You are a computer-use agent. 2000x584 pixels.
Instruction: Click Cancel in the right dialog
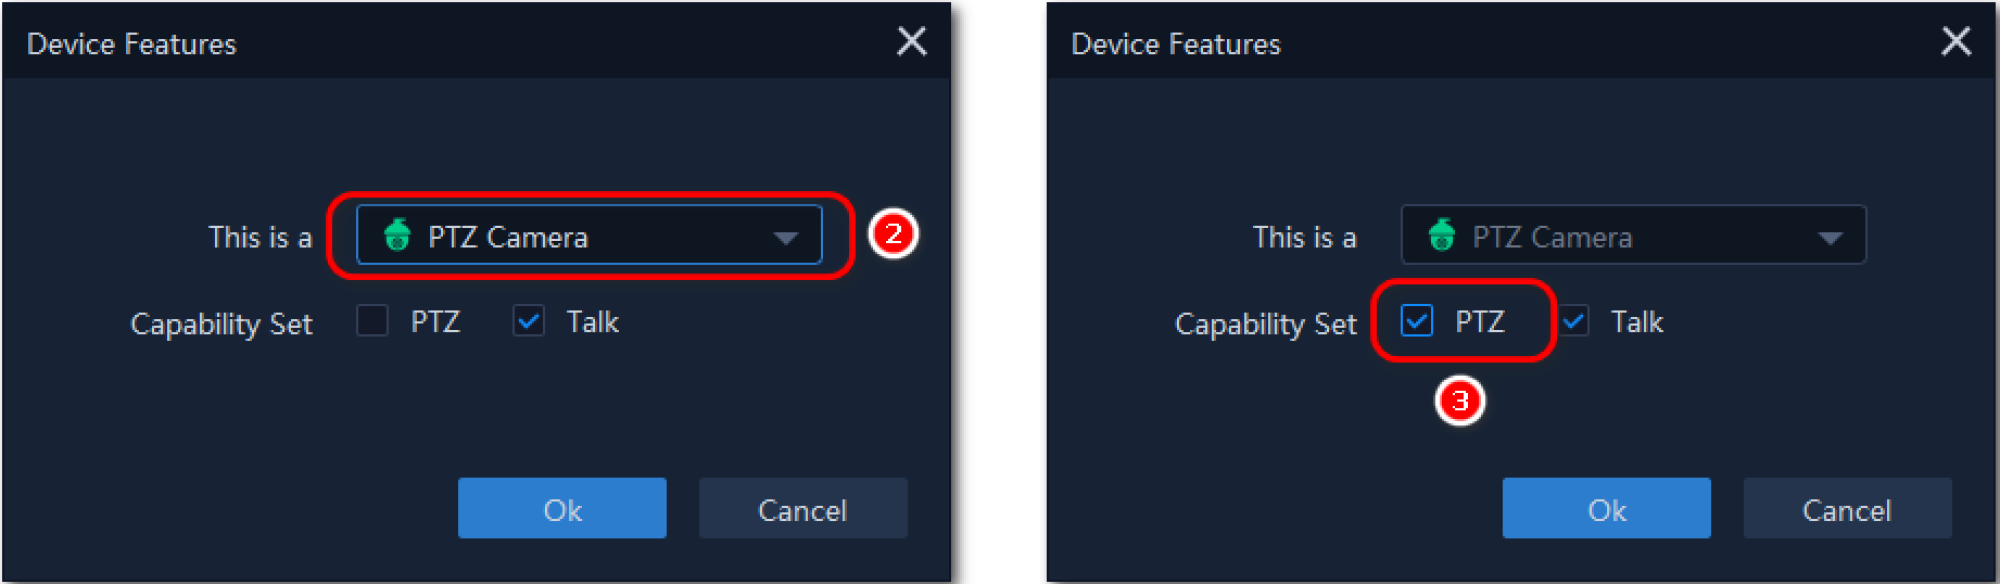pos(1846,509)
